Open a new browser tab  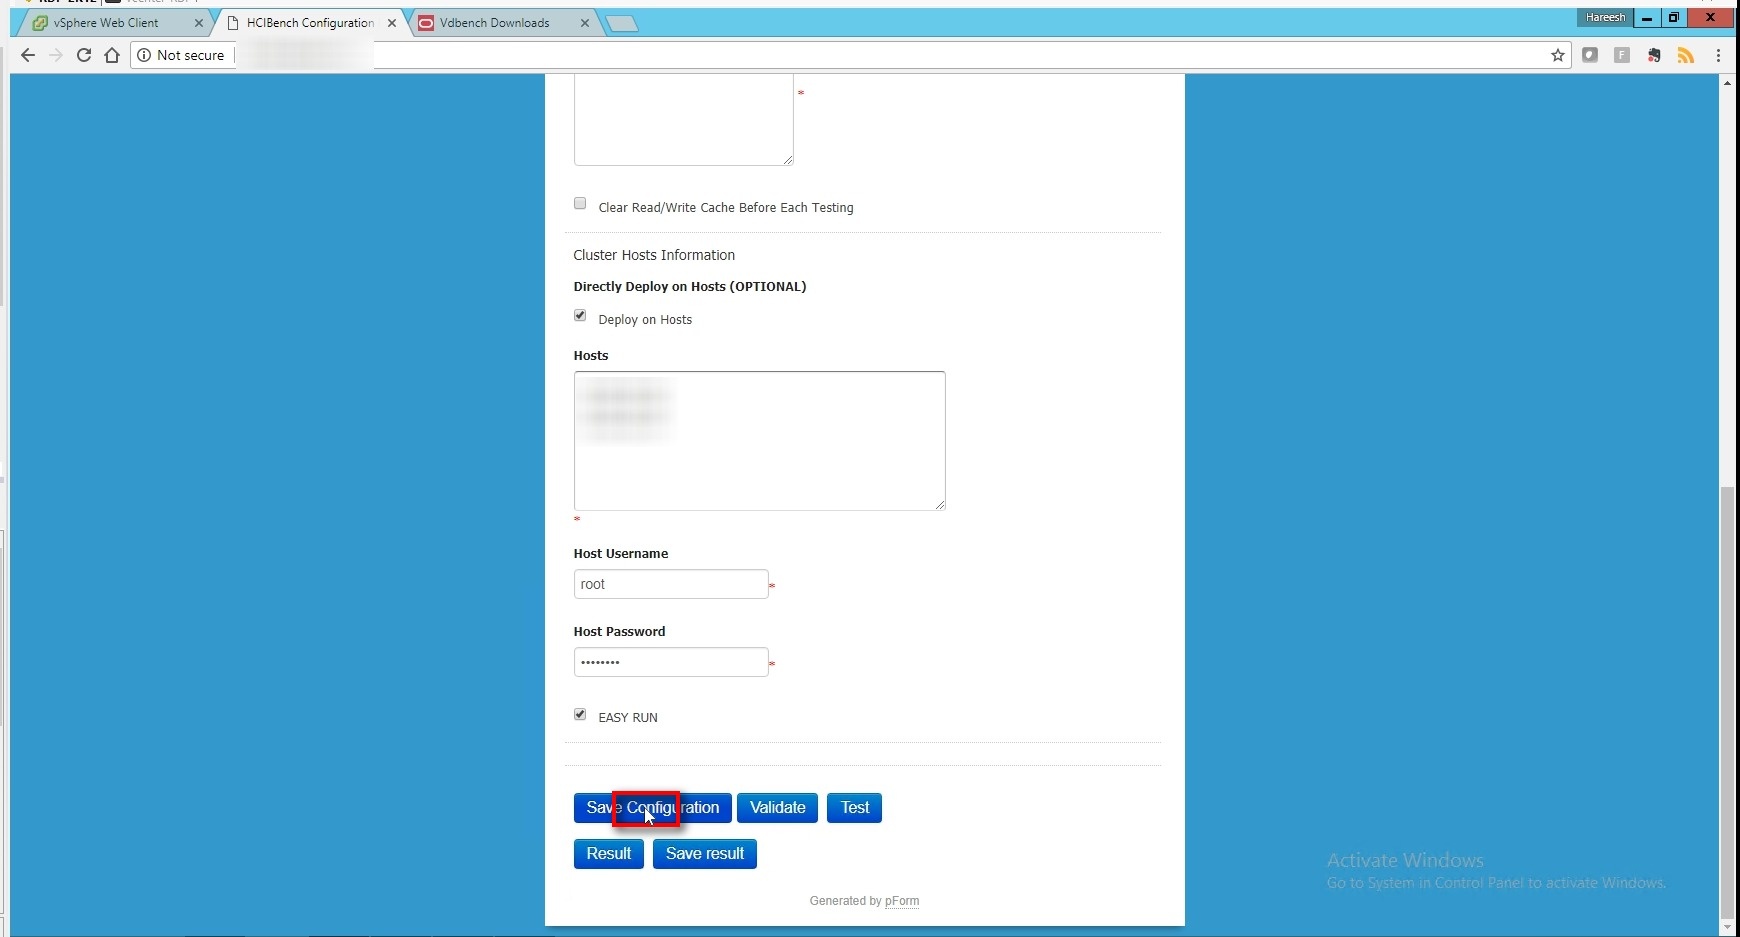pyautogui.click(x=622, y=24)
